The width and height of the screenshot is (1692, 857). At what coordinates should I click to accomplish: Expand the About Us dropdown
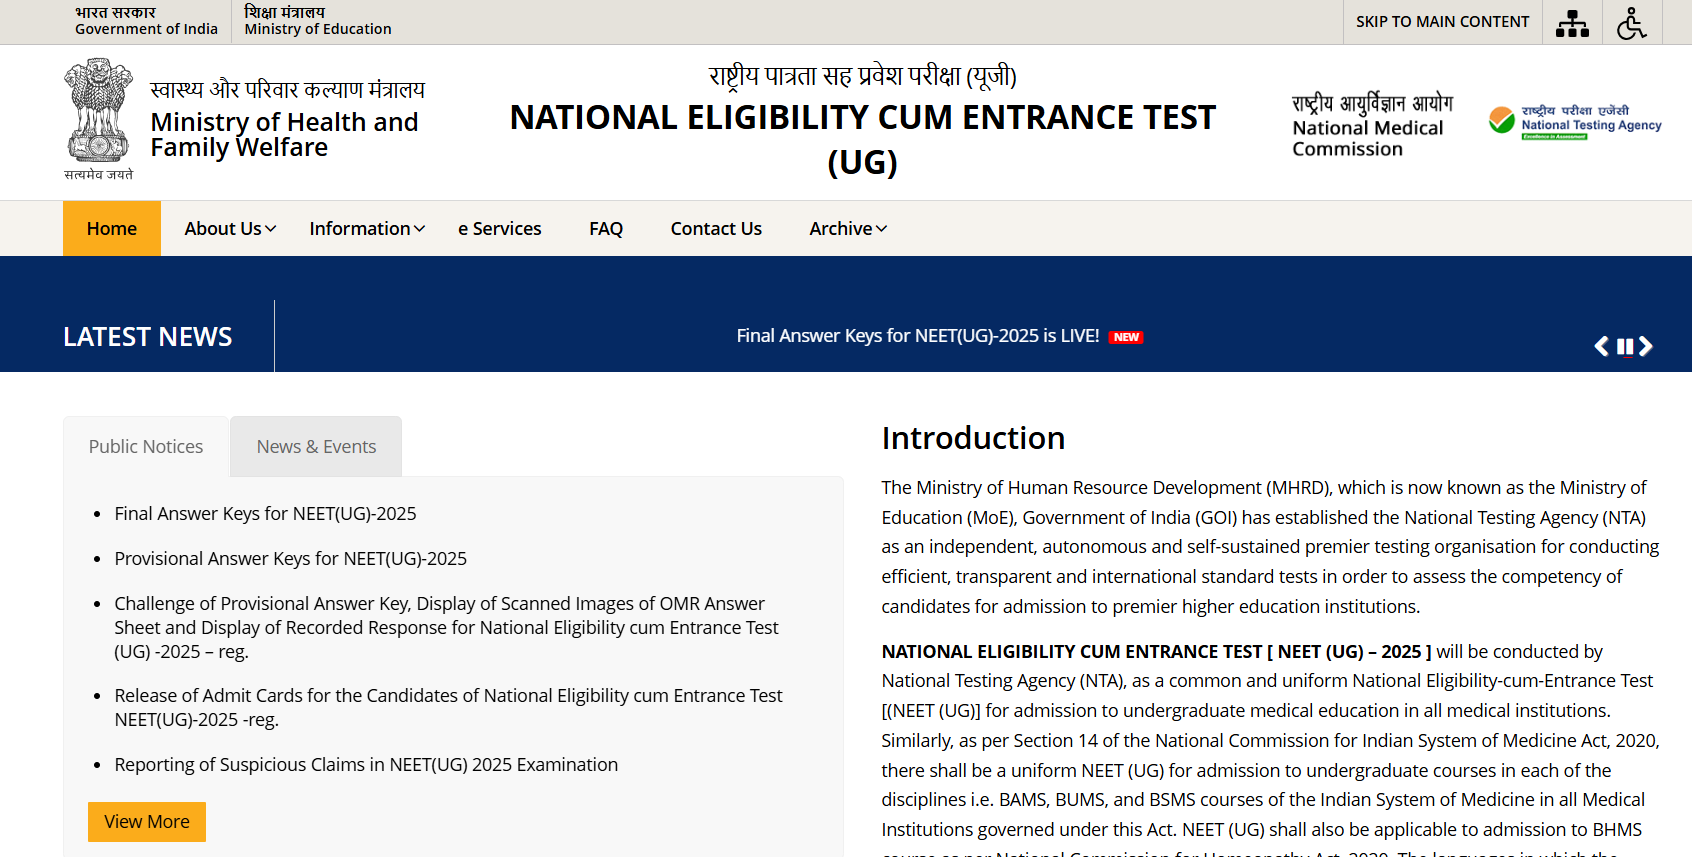(230, 228)
